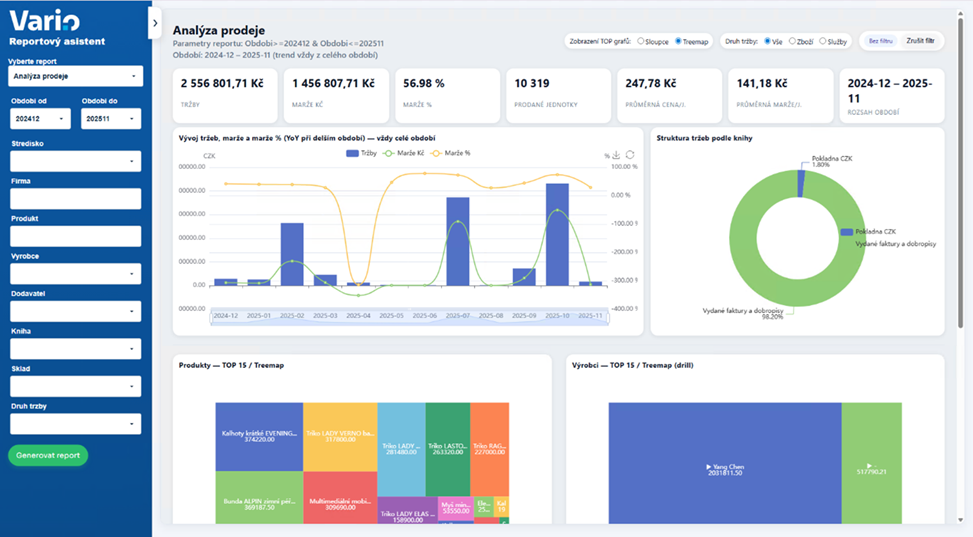
Task: Click the Zrušit filtr button
Action: pos(921,41)
